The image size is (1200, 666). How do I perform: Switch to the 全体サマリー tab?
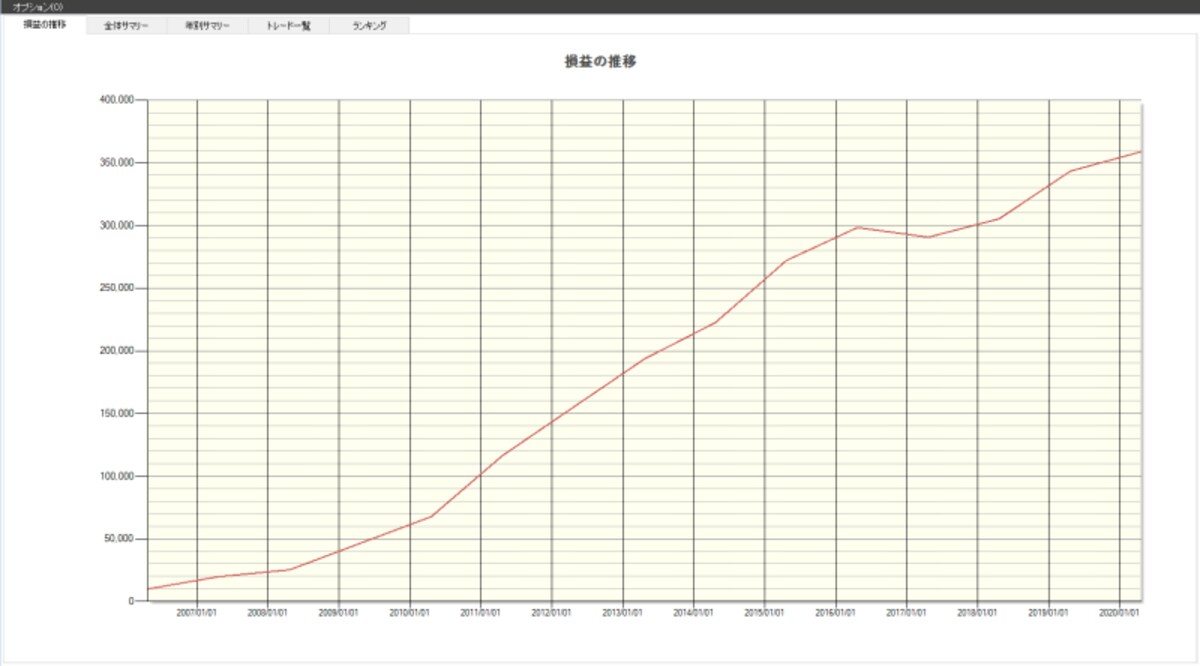tap(126, 25)
